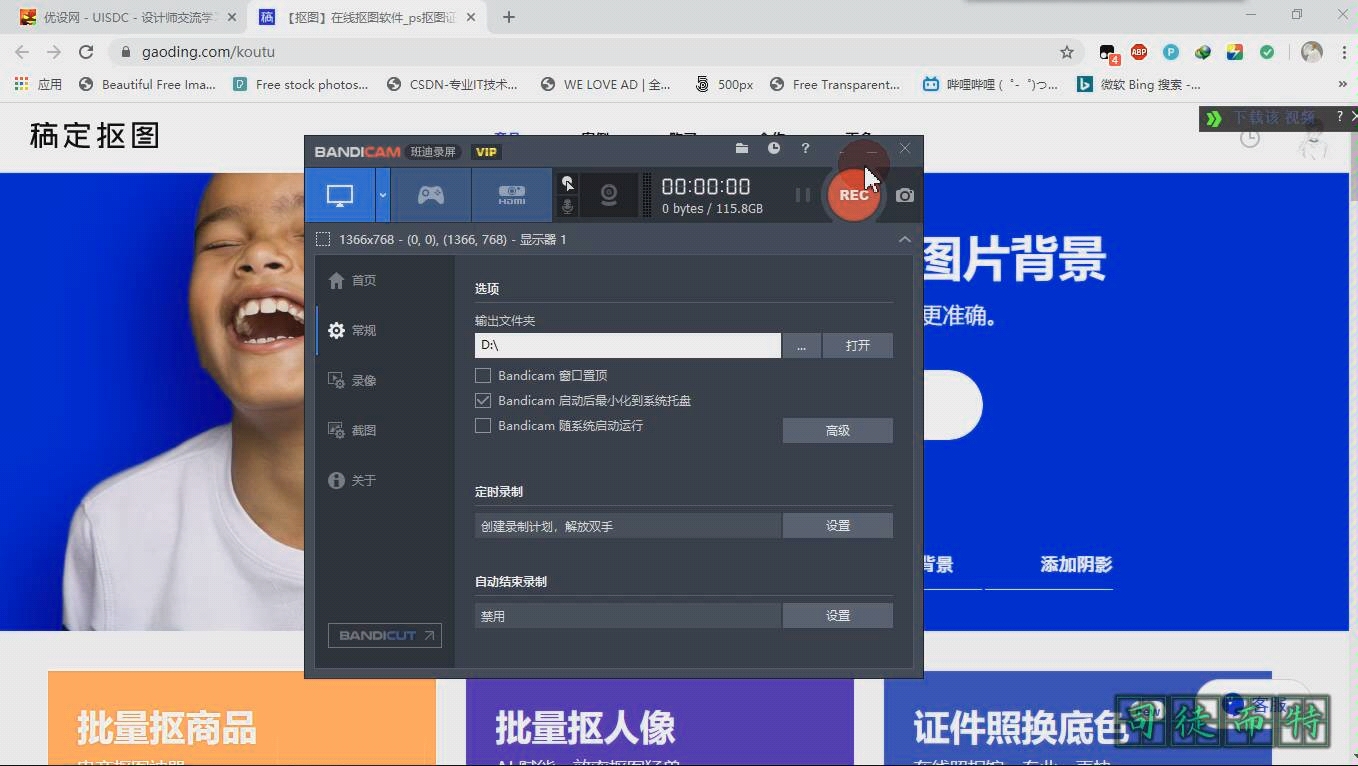This screenshot has height=766, width=1358.
Task: Open the Free Transparent bookmark
Action: [x=835, y=85]
